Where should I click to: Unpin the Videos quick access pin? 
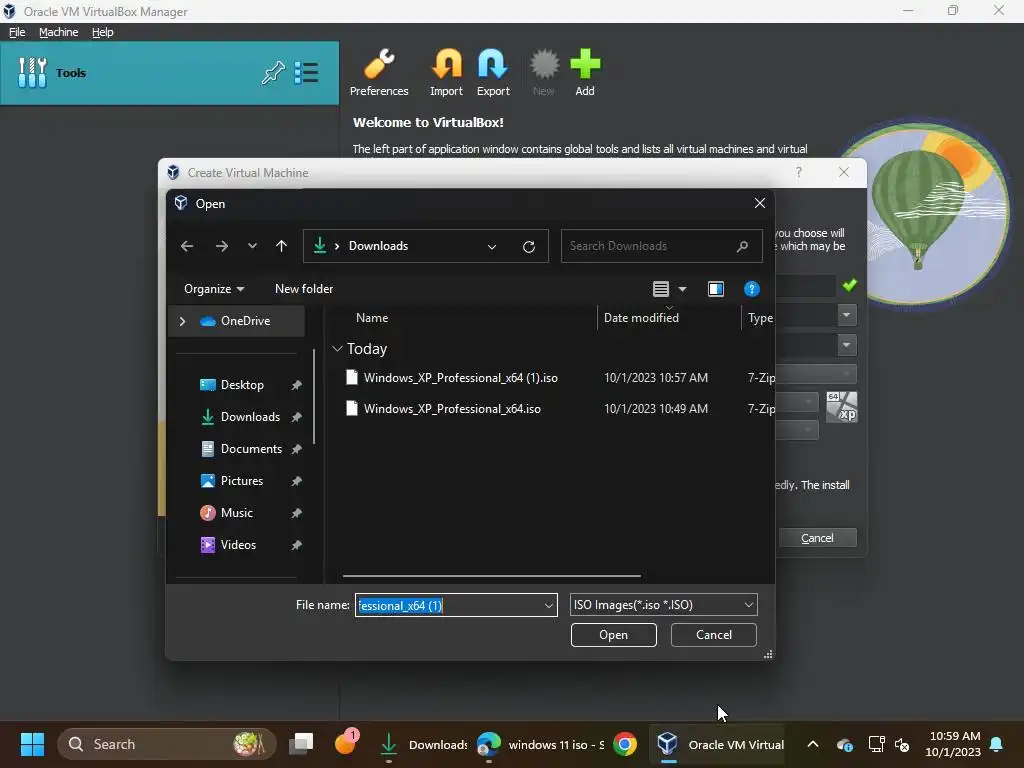(x=296, y=545)
